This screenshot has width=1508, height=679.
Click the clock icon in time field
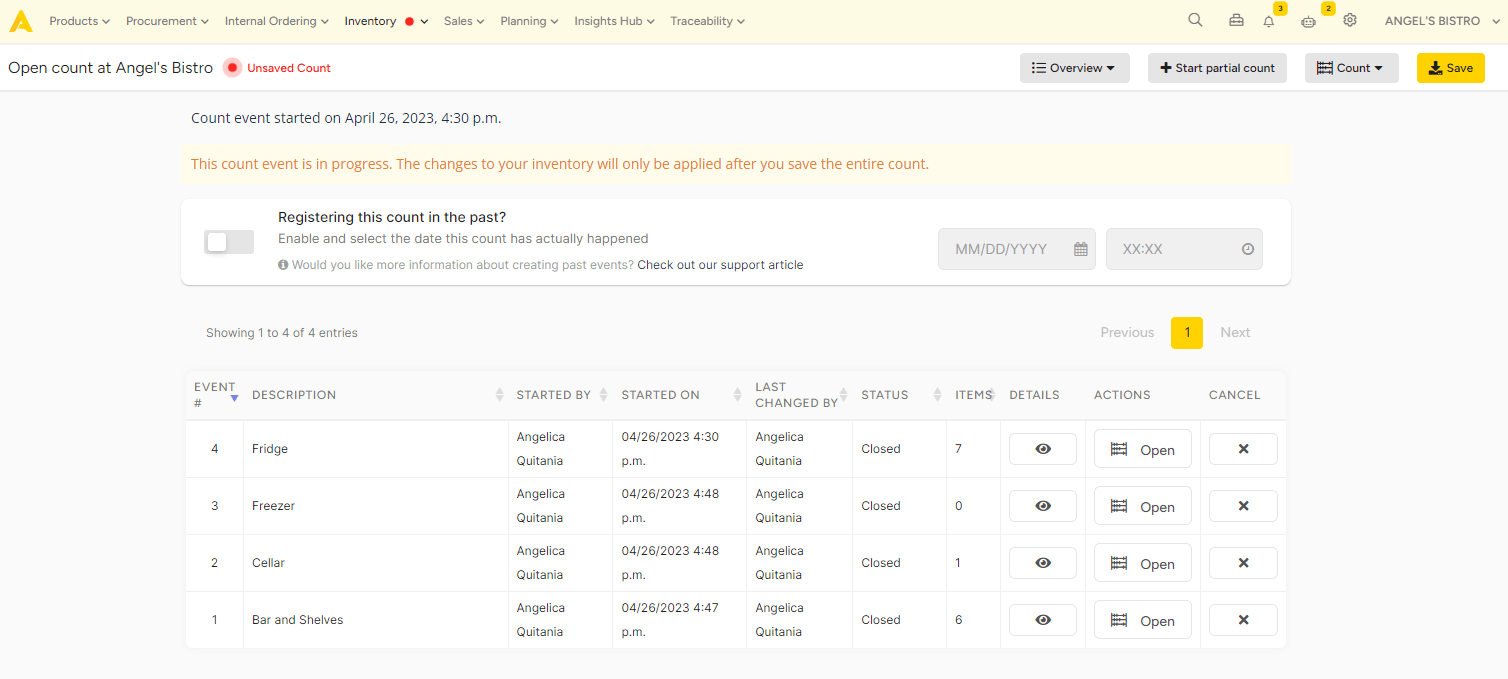(1248, 249)
